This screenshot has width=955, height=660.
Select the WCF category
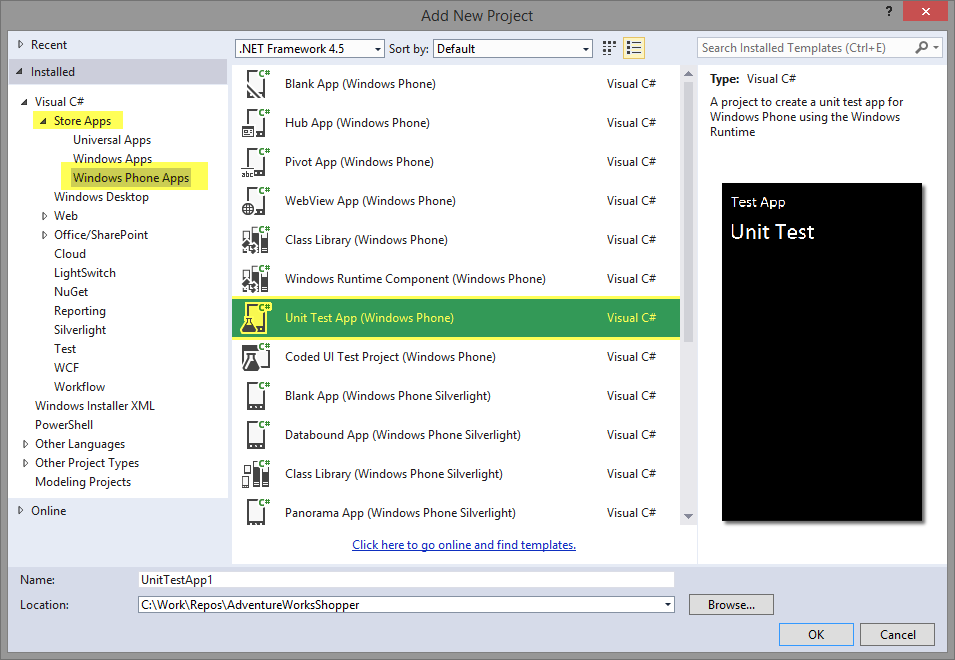tap(66, 368)
